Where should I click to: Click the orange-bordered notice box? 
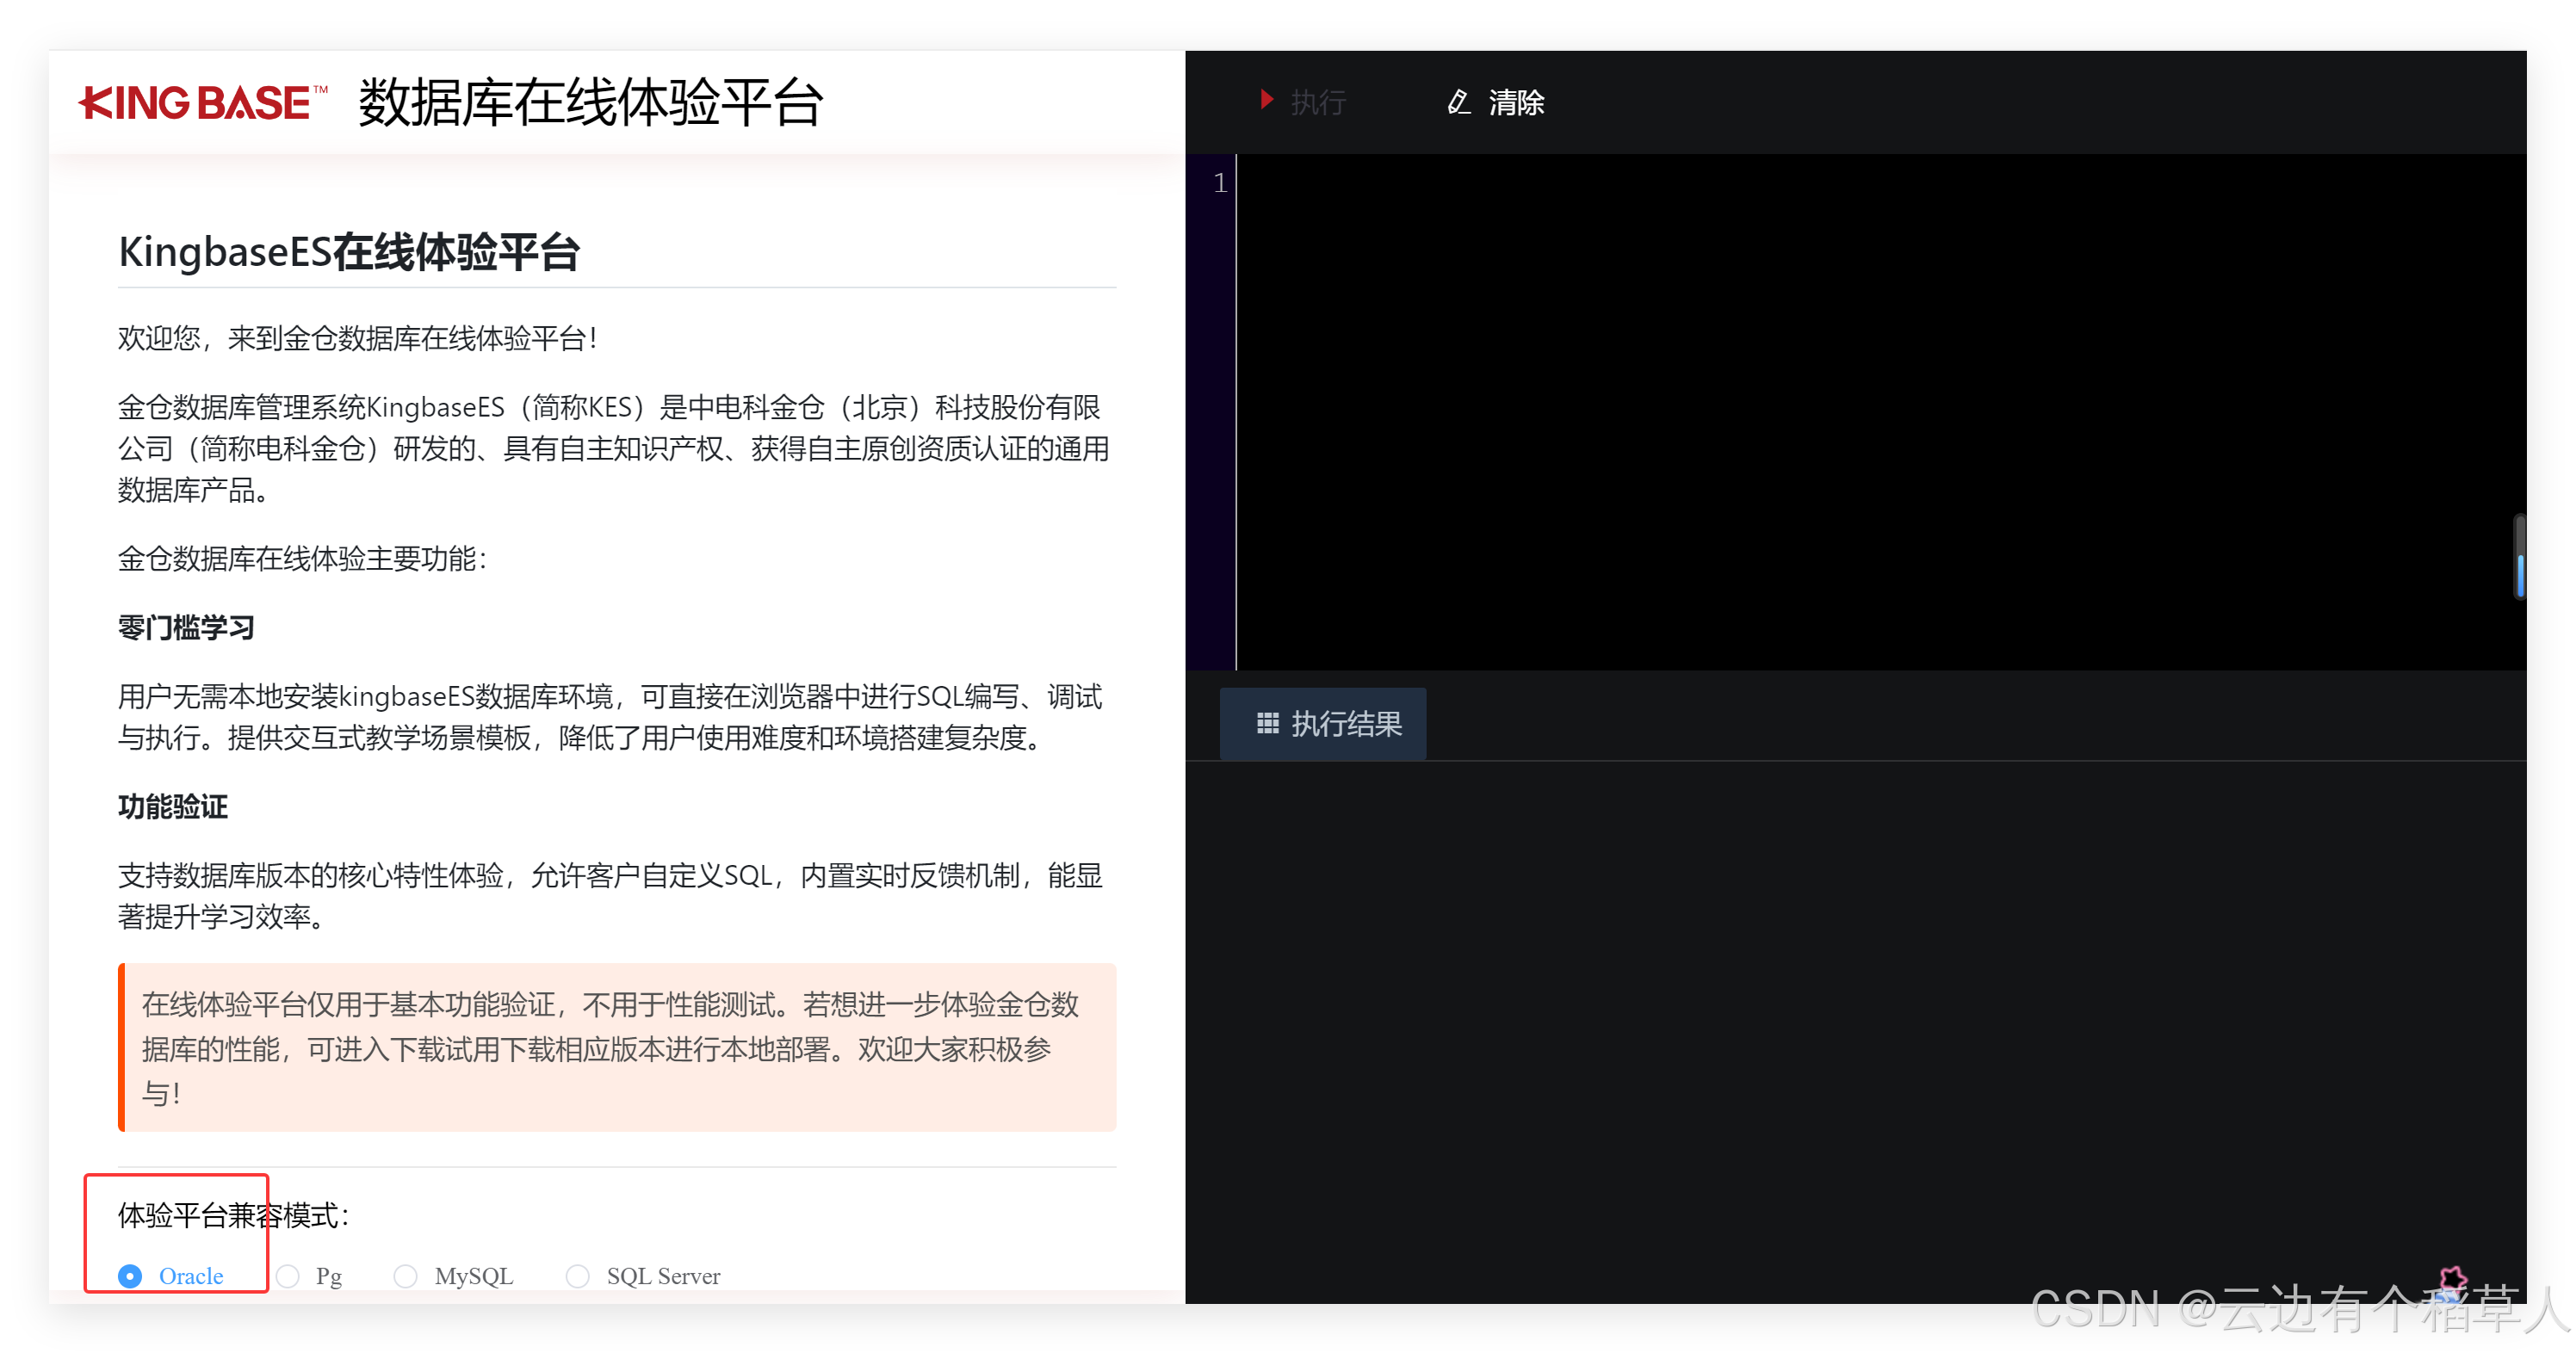pos(617,1047)
